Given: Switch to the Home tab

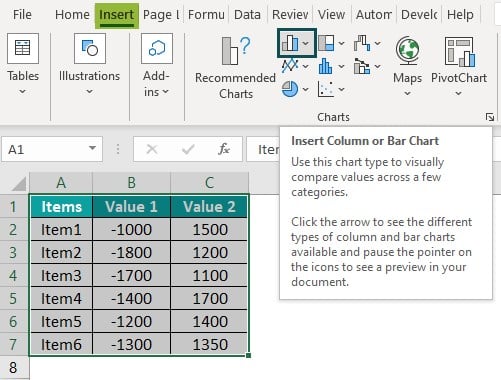Looking at the screenshot, I should pos(72,15).
